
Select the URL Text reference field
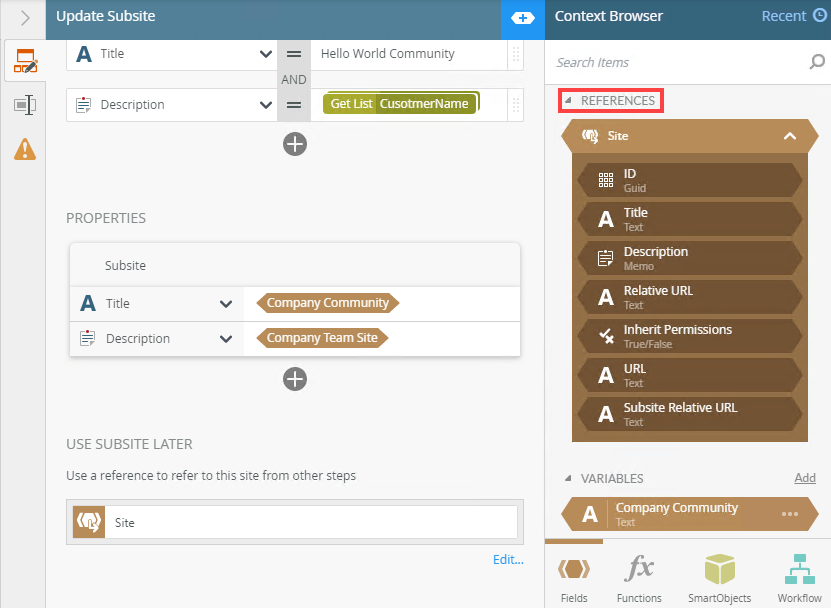click(689, 375)
